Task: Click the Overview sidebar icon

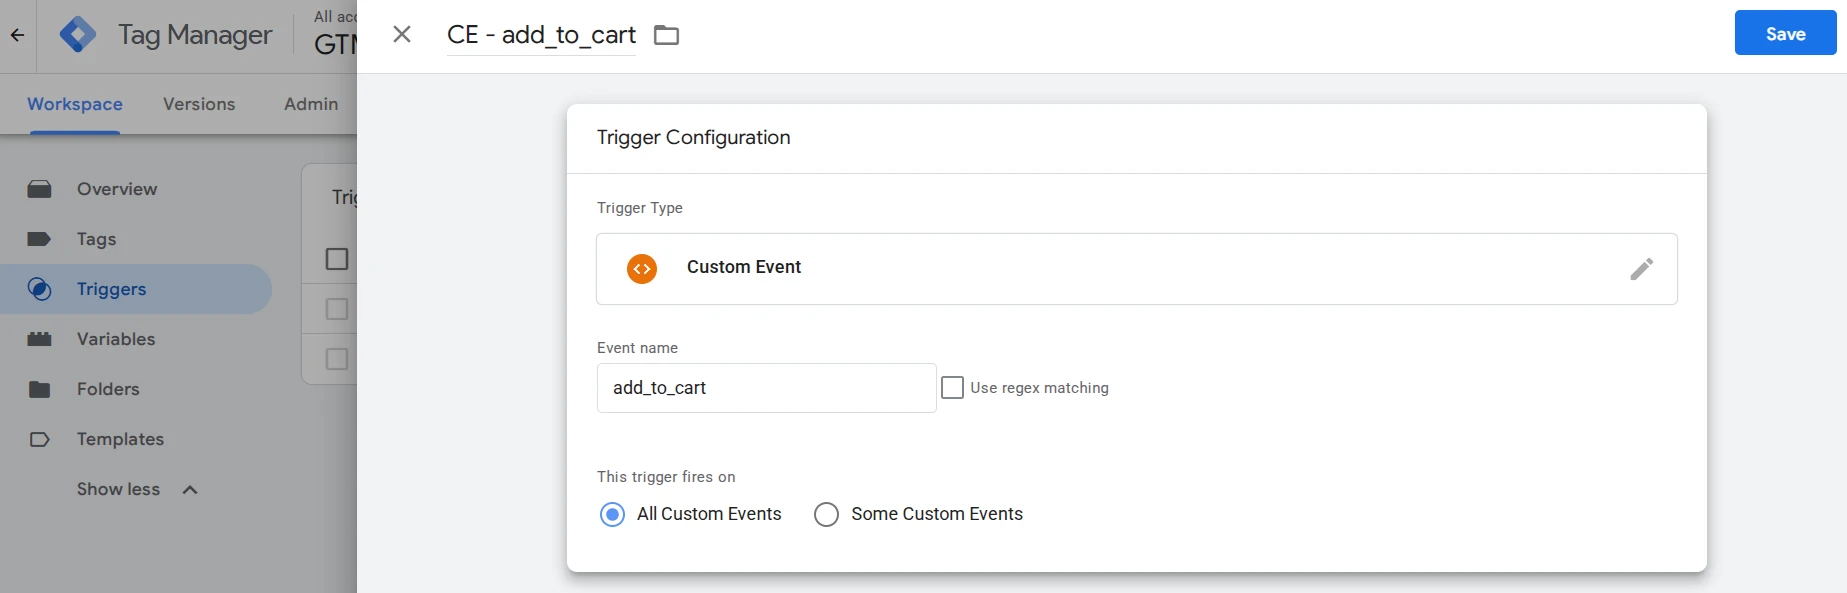Action: 40,189
